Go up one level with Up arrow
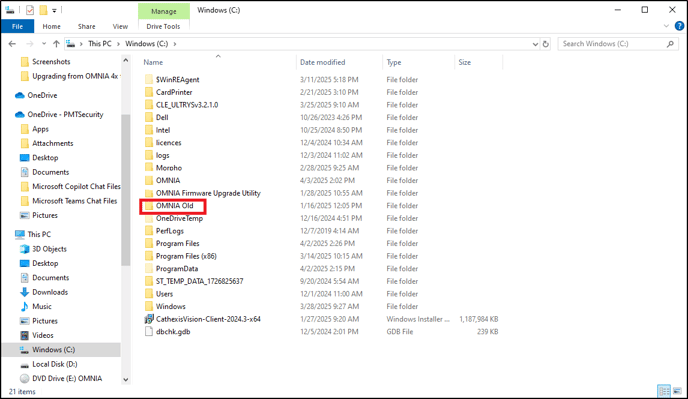The image size is (688, 399). 56,44
